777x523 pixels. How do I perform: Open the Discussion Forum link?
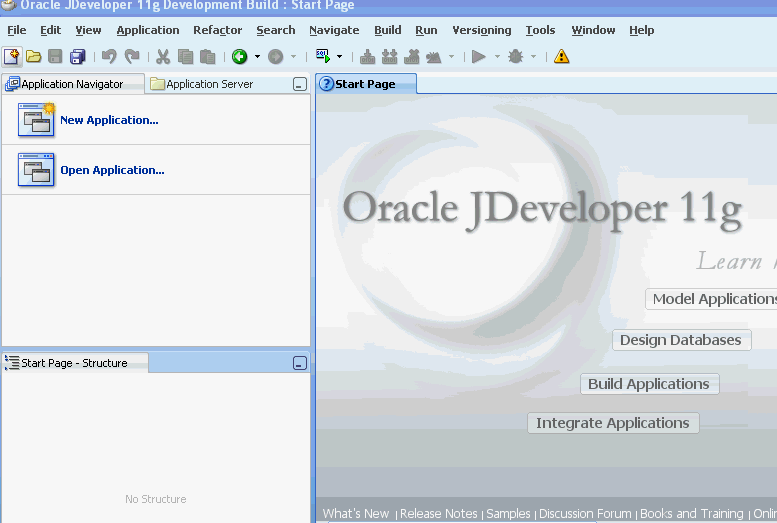[585, 514]
